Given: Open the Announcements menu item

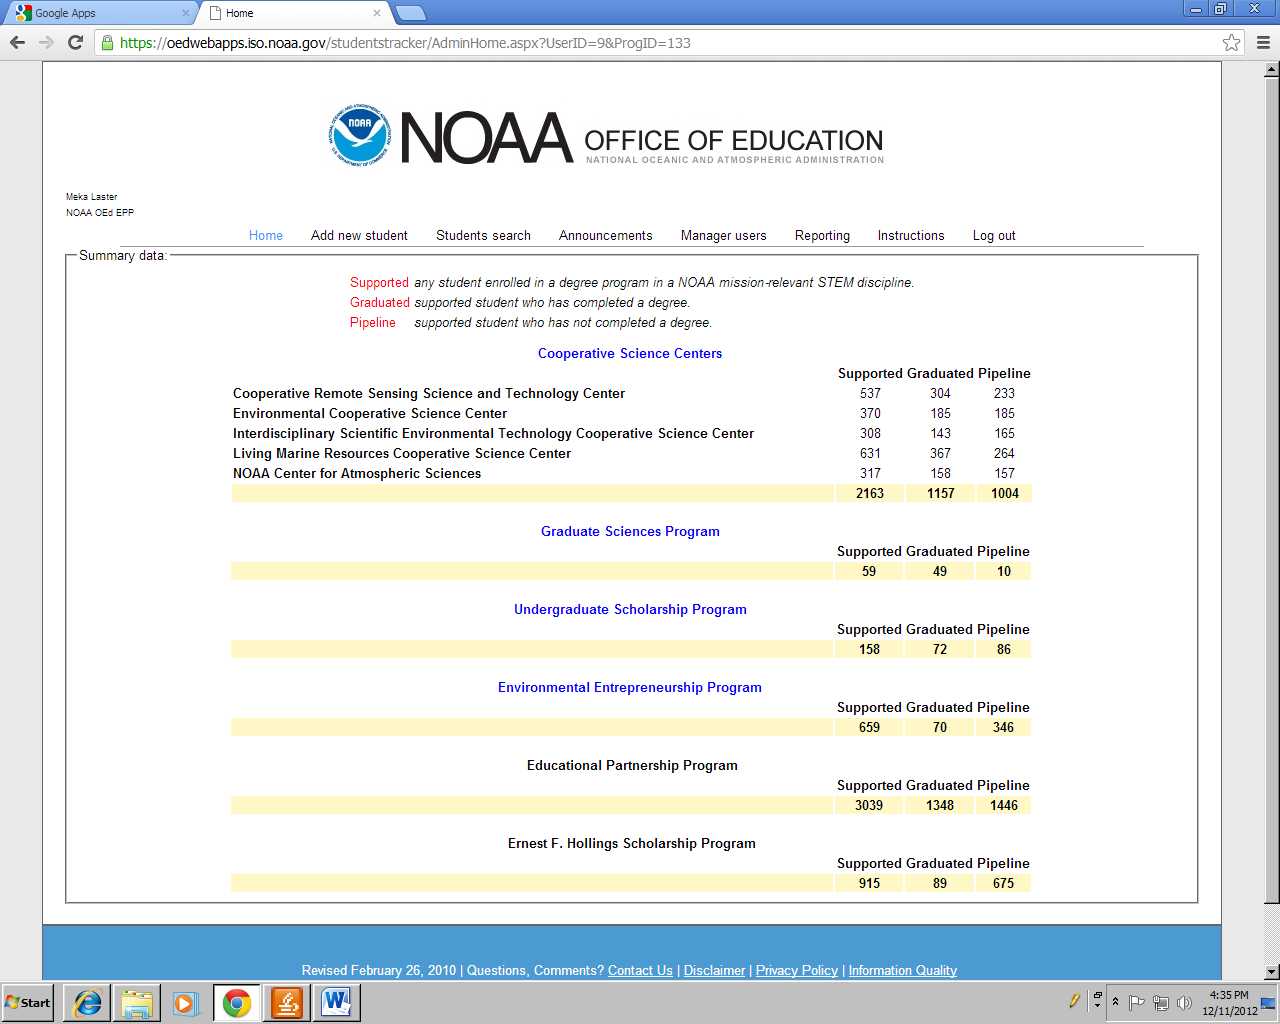Looking at the screenshot, I should (606, 236).
